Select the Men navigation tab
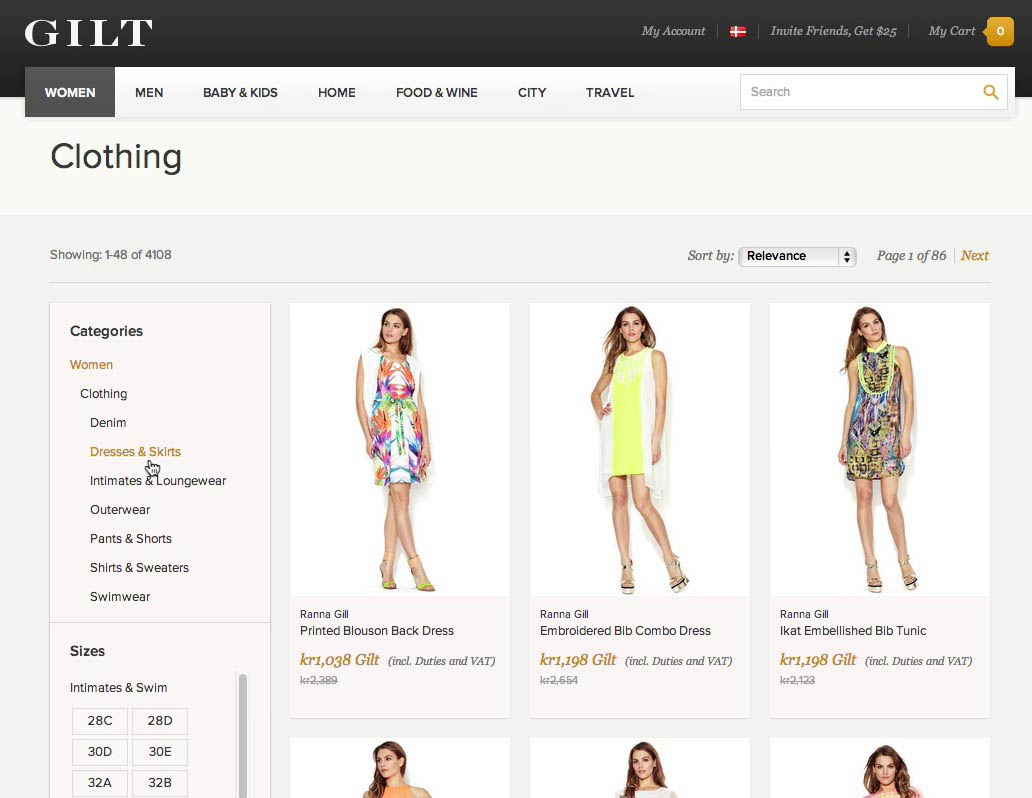 tap(149, 92)
